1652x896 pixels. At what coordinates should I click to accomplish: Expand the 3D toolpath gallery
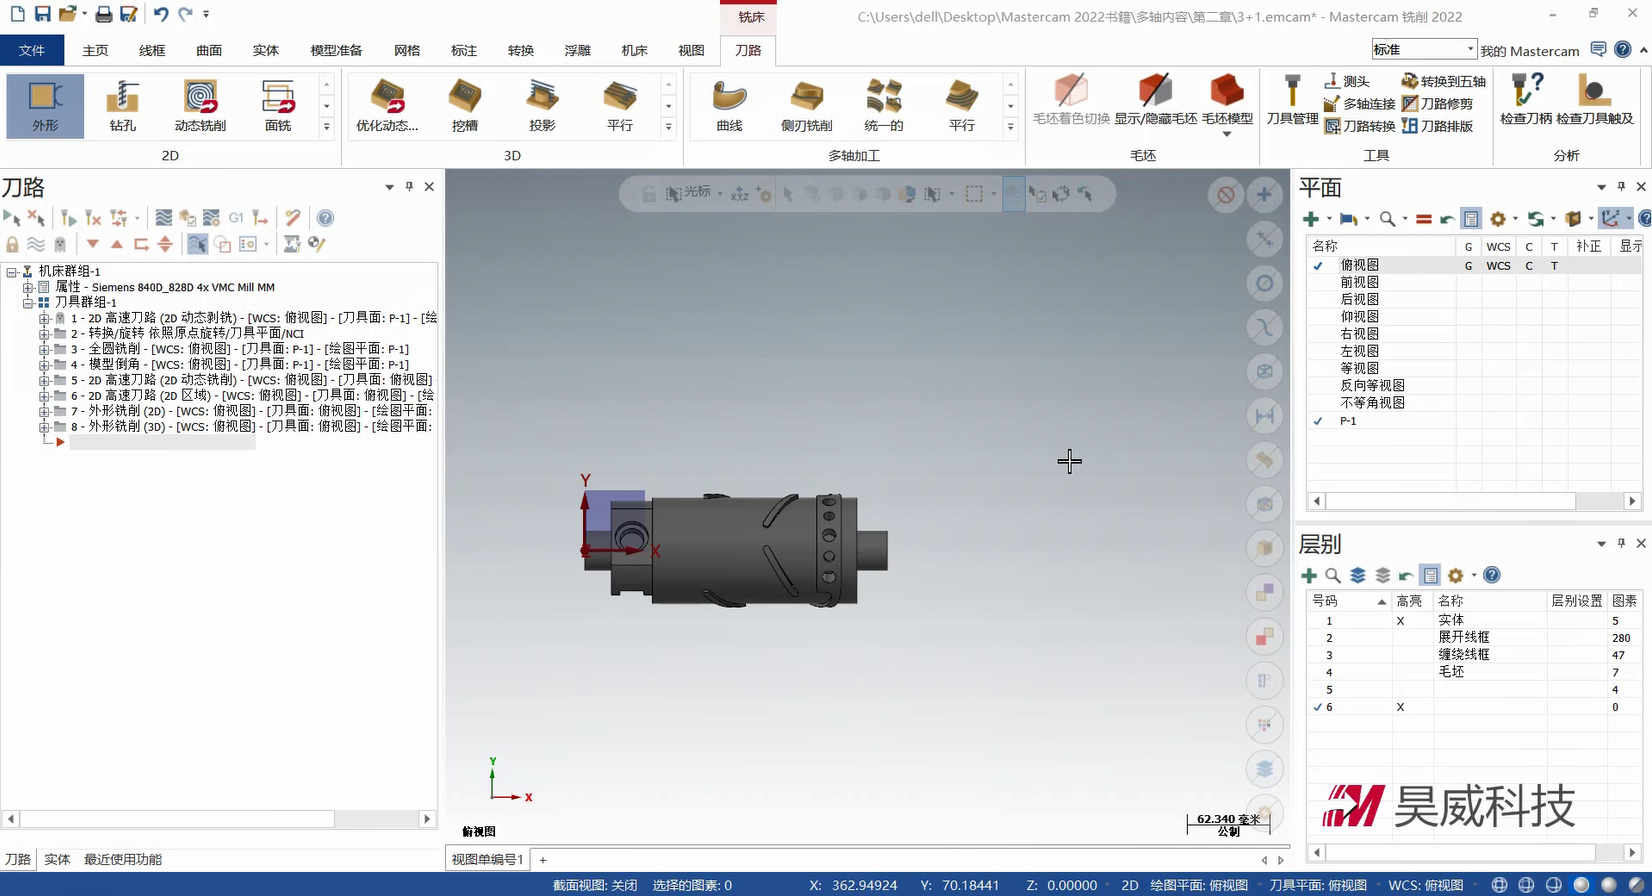click(668, 127)
